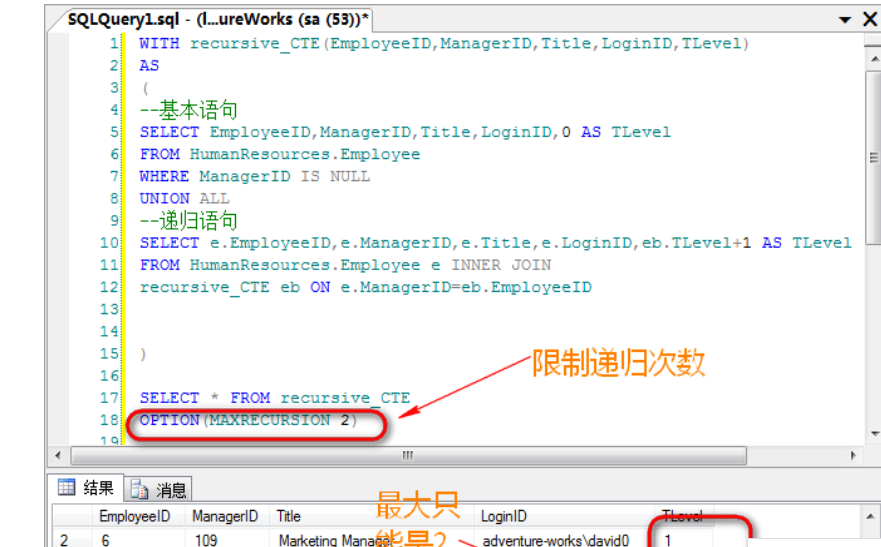Click the grid icon on the 结果 tab

pyautogui.click(x=67, y=488)
